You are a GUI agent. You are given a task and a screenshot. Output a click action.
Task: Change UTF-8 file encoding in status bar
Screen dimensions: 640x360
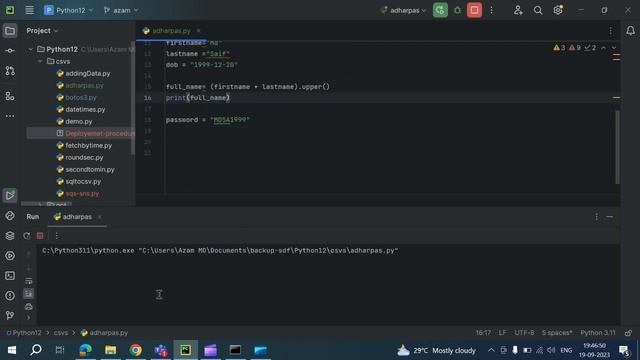[524, 333]
